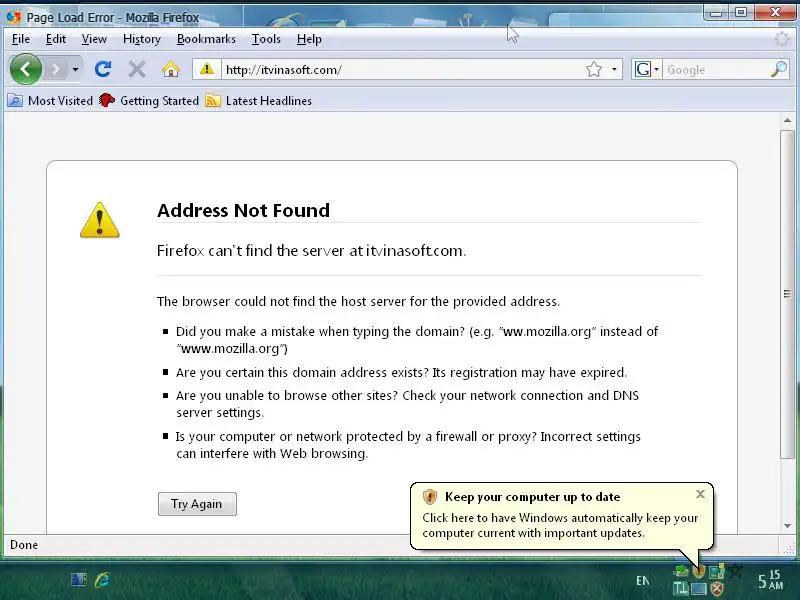The image size is (800, 600).
Task: Click inside the Google search box
Action: pyautogui.click(x=716, y=69)
